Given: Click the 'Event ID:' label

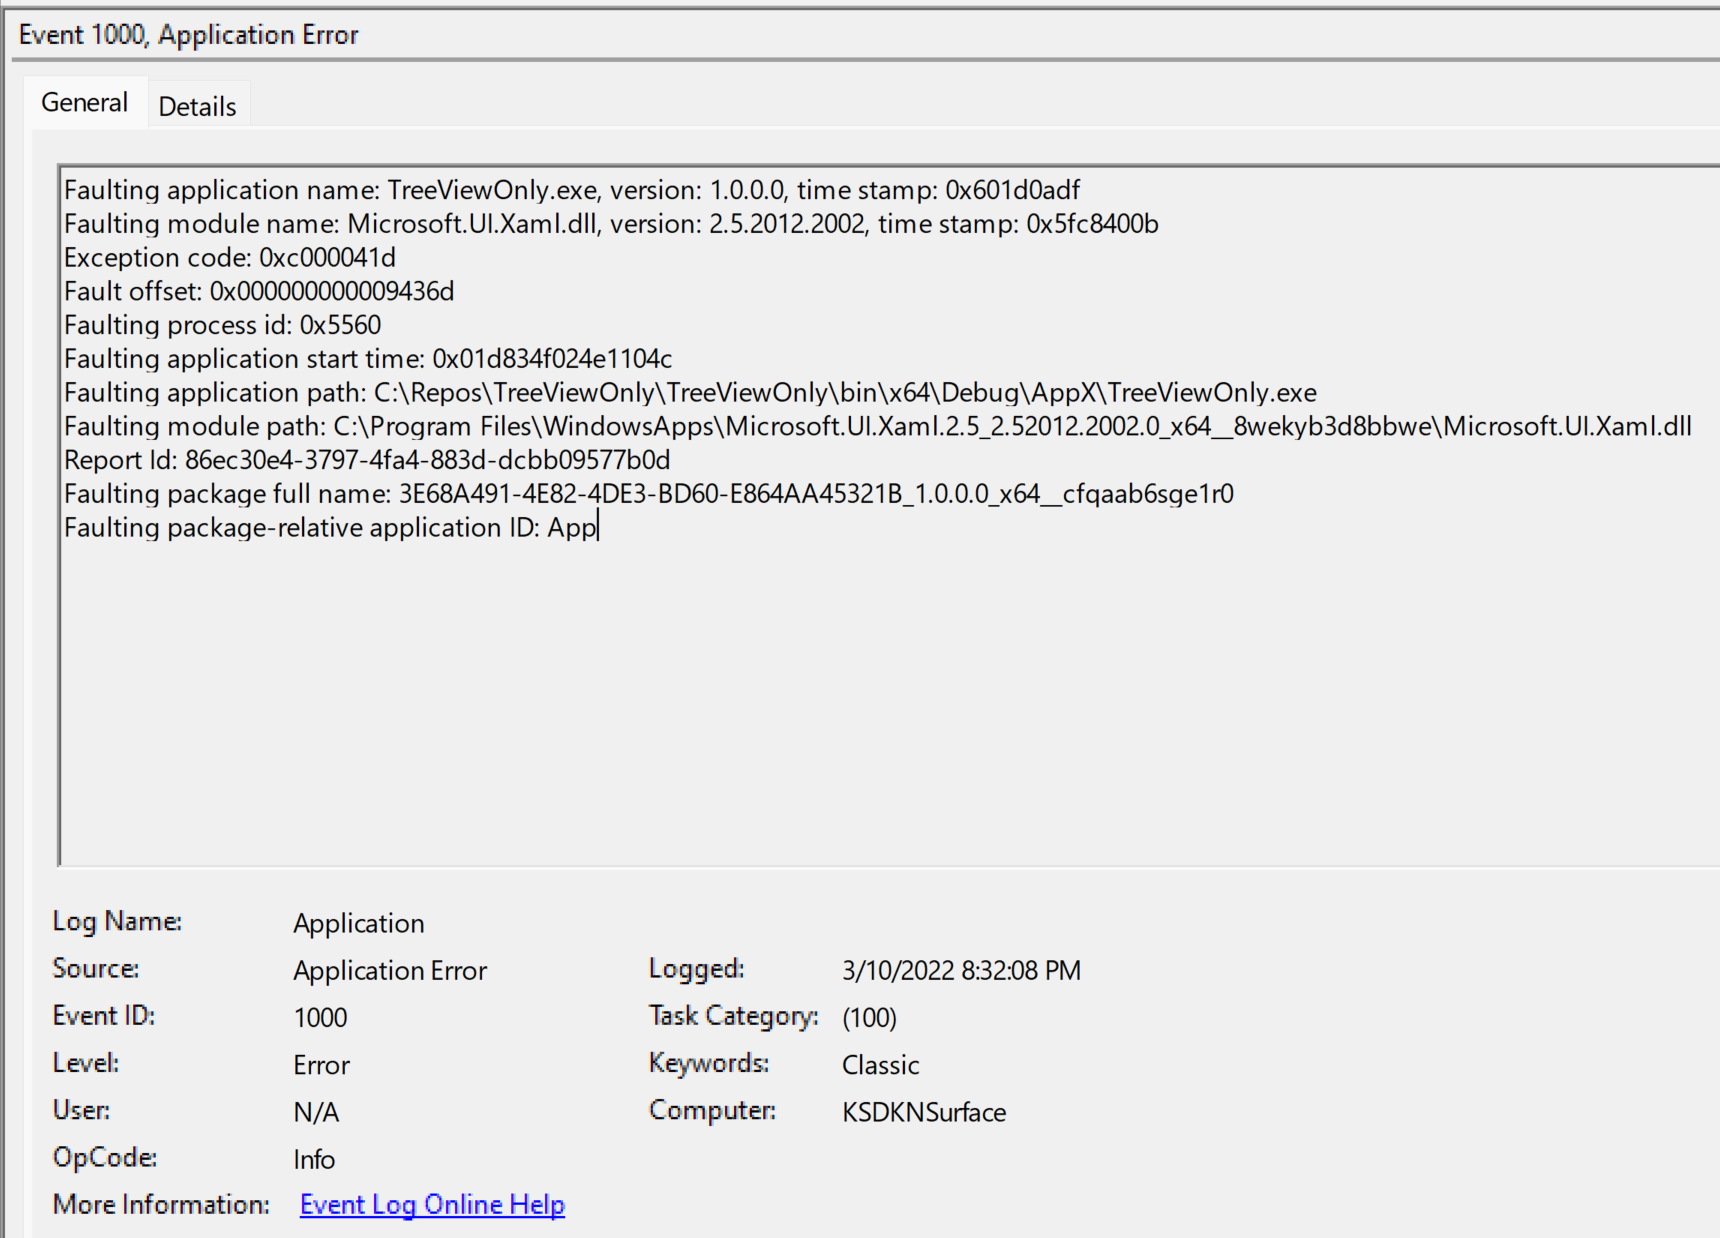Looking at the screenshot, I should click(104, 1015).
